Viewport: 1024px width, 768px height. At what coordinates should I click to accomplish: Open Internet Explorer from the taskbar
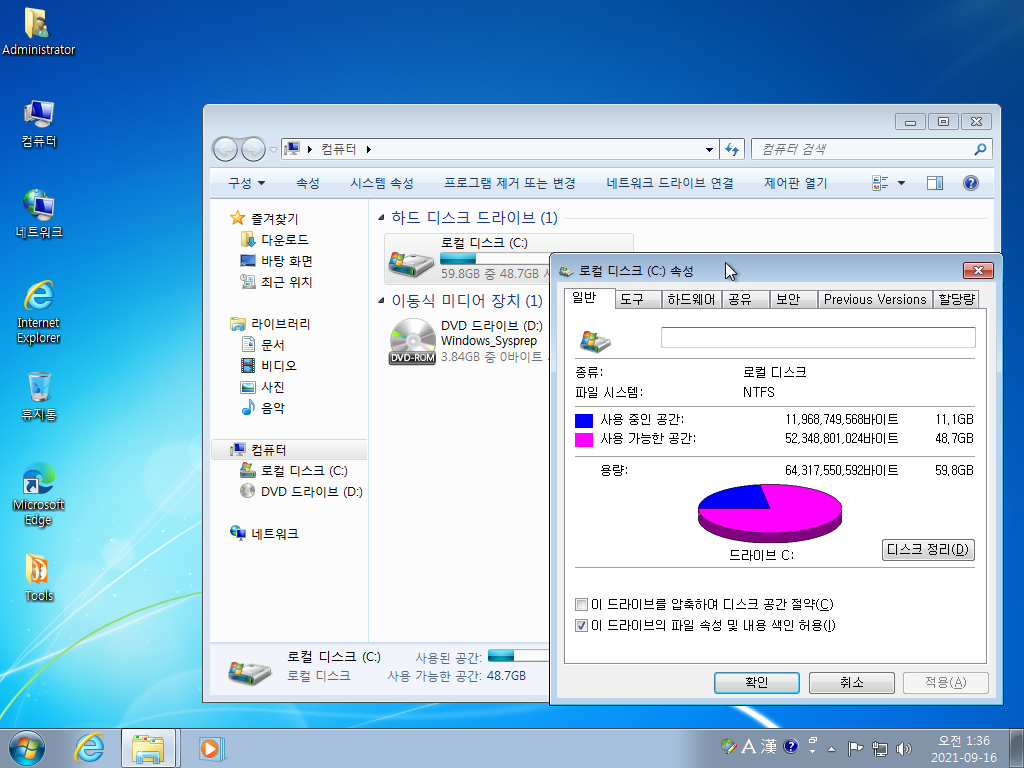coord(88,748)
